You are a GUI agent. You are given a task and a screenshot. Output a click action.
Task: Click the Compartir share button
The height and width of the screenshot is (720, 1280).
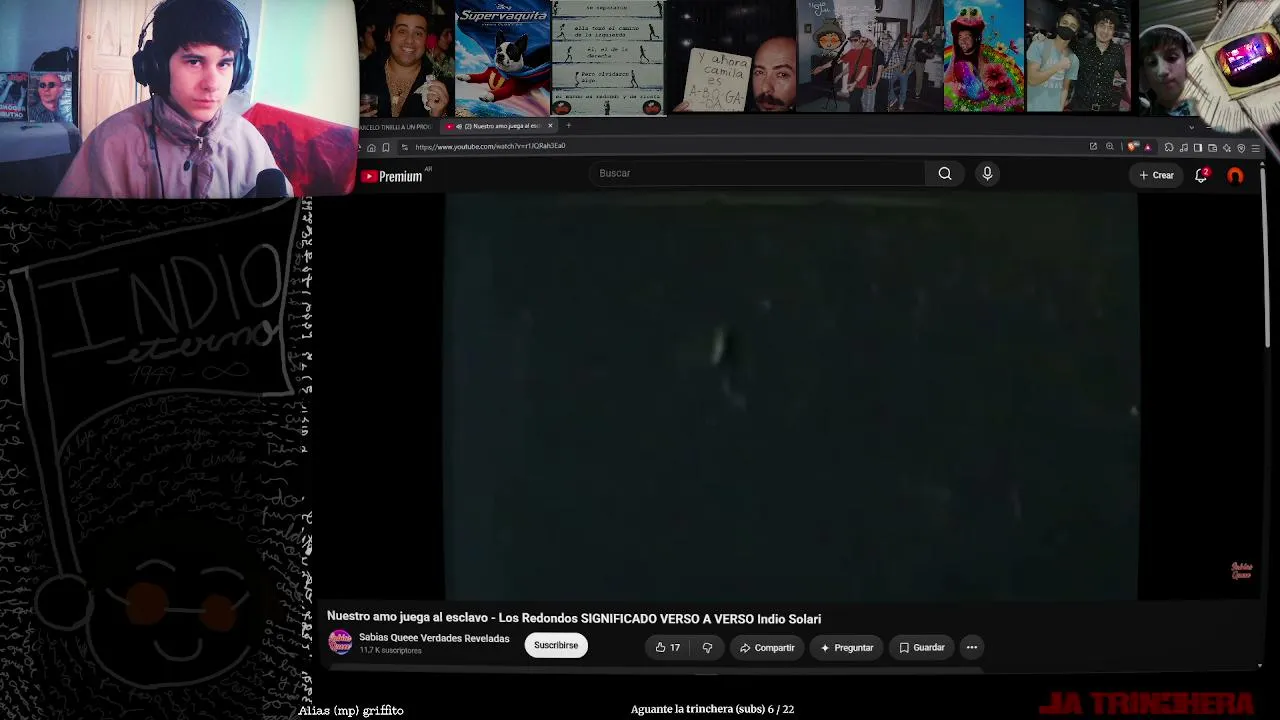coord(767,648)
